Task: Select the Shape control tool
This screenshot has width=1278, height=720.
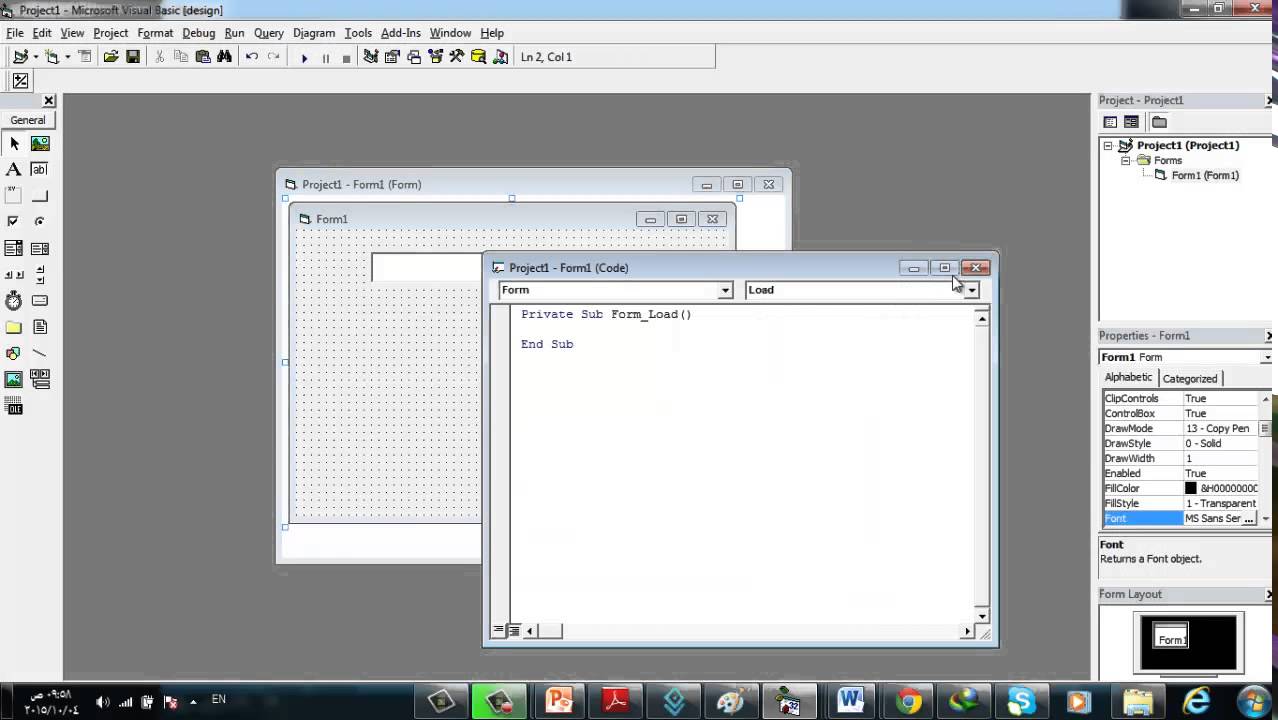Action: point(14,353)
